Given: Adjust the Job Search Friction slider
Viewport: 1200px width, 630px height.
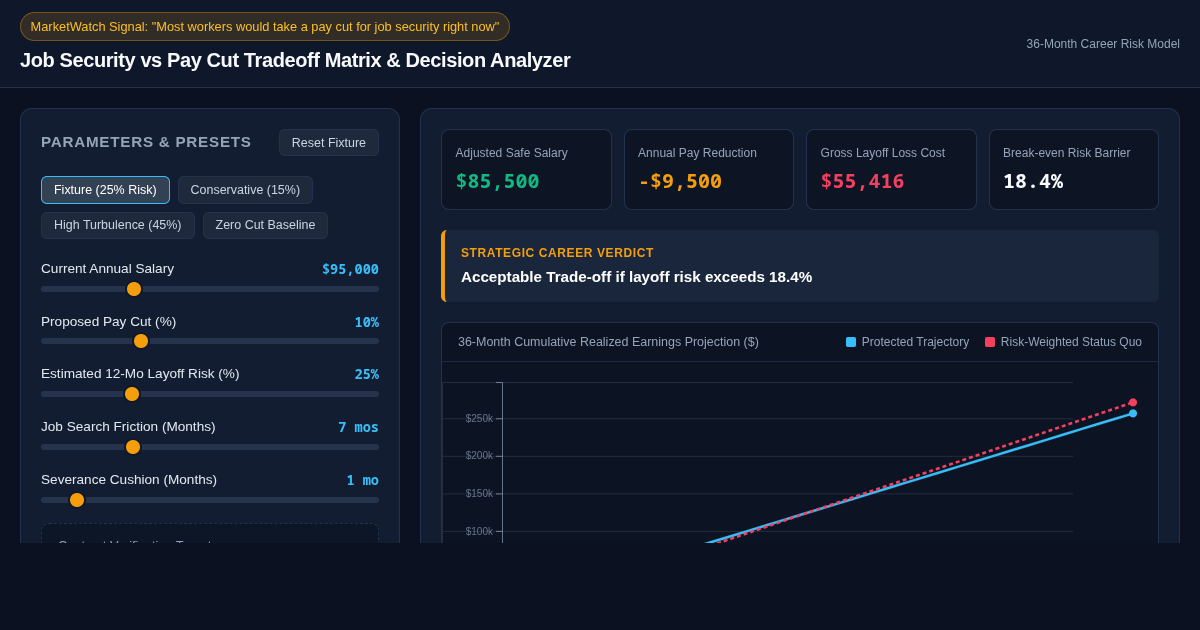Looking at the screenshot, I should [x=210, y=447].
